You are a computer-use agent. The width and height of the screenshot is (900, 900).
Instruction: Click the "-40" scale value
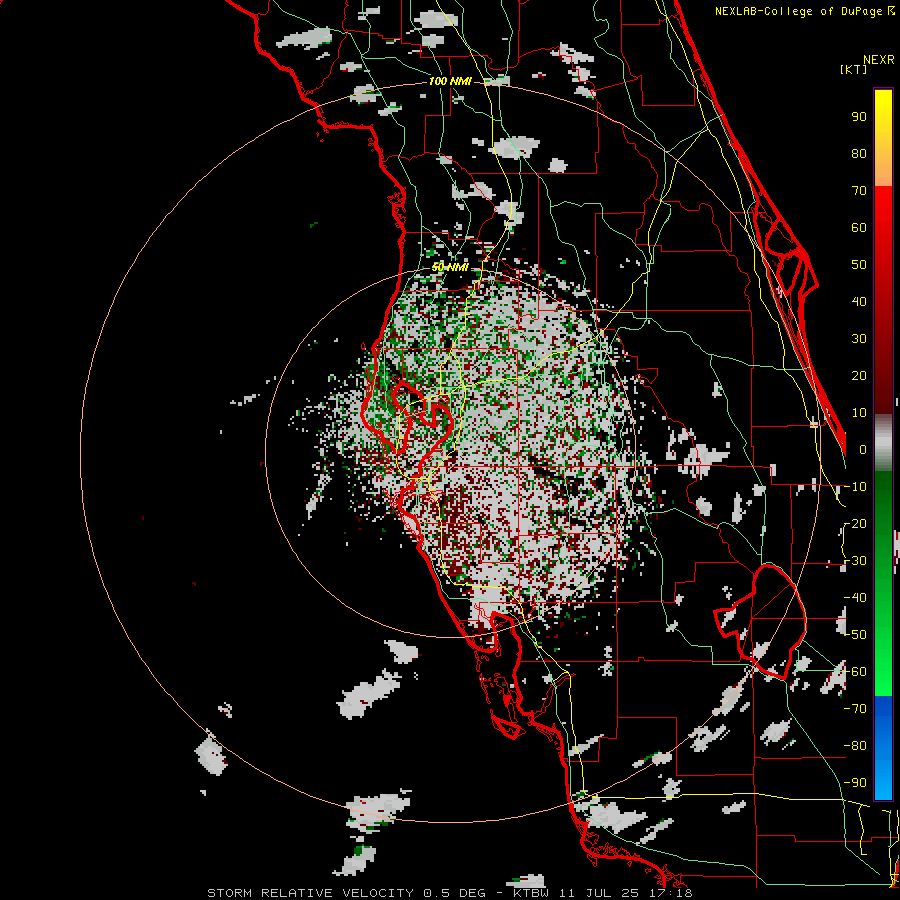pos(855,598)
